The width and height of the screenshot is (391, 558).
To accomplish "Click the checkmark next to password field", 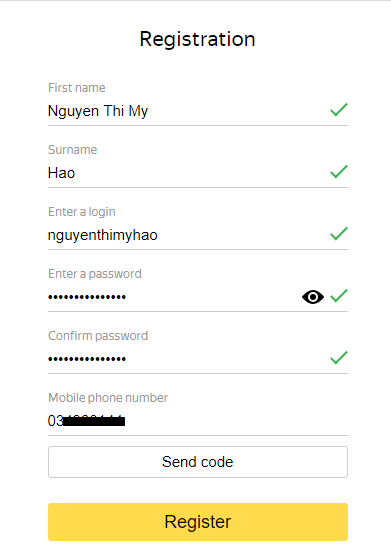I will [x=339, y=296].
